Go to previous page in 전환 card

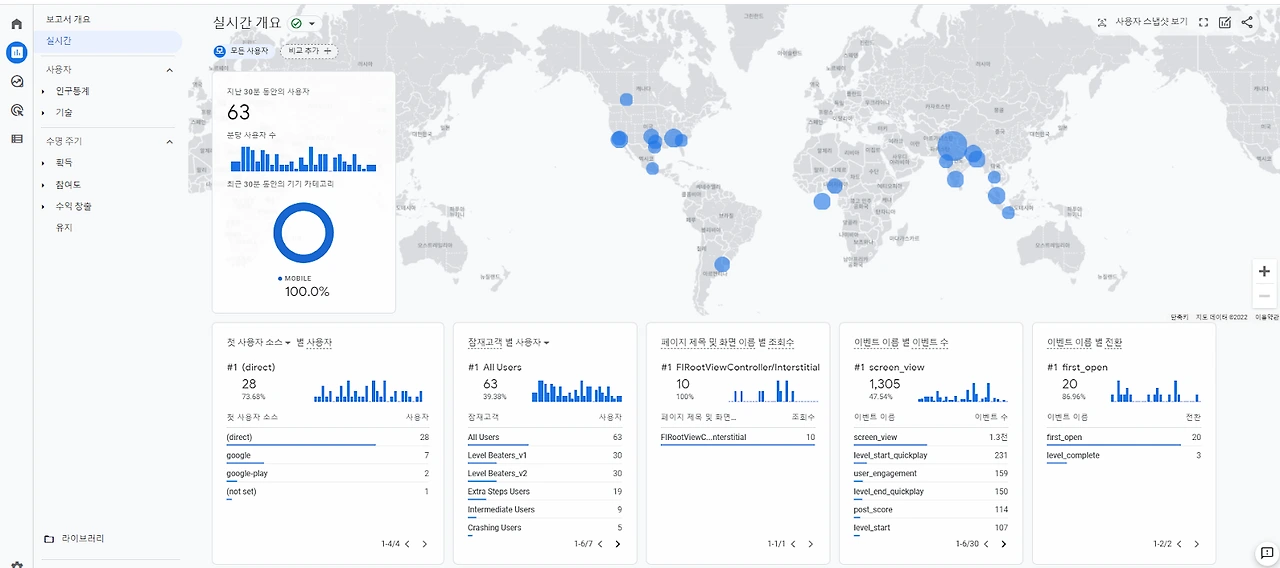click(1179, 544)
